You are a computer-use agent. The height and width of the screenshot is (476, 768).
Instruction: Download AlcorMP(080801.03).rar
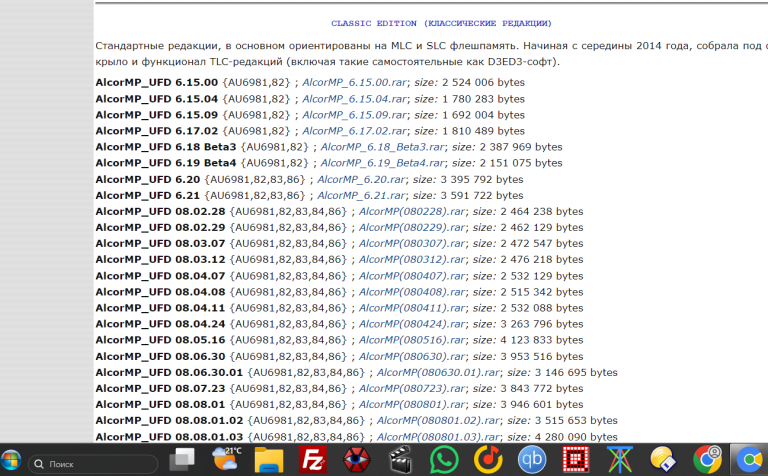pos(438,437)
